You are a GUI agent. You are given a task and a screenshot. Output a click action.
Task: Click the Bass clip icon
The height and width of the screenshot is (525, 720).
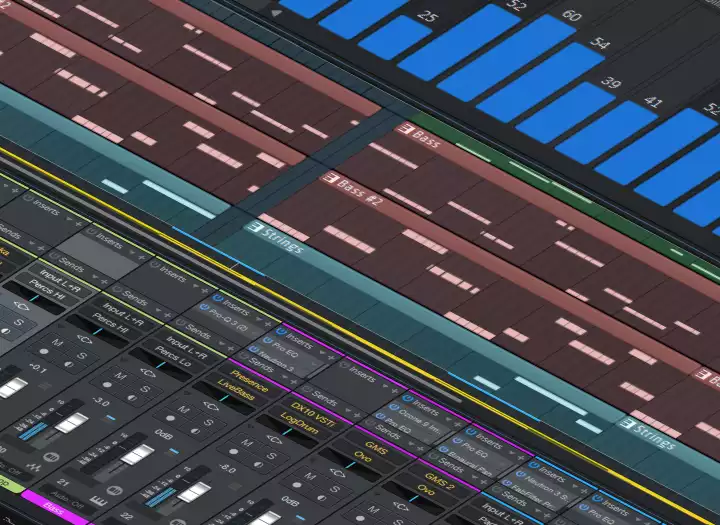click(x=405, y=129)
